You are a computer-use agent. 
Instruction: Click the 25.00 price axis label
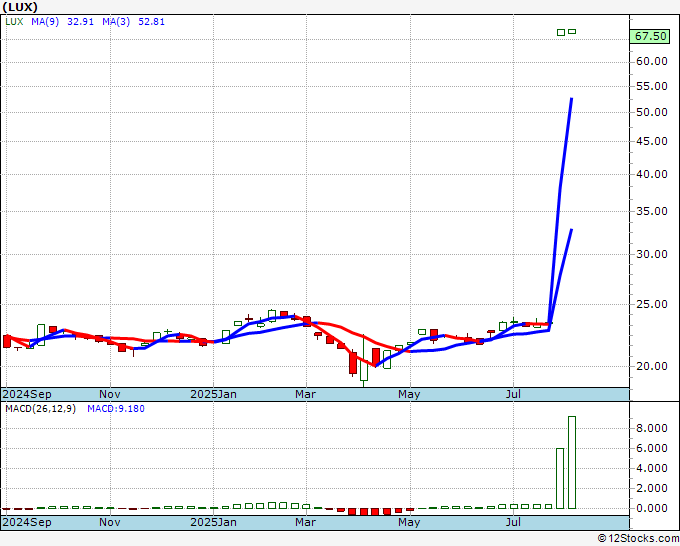652,304
